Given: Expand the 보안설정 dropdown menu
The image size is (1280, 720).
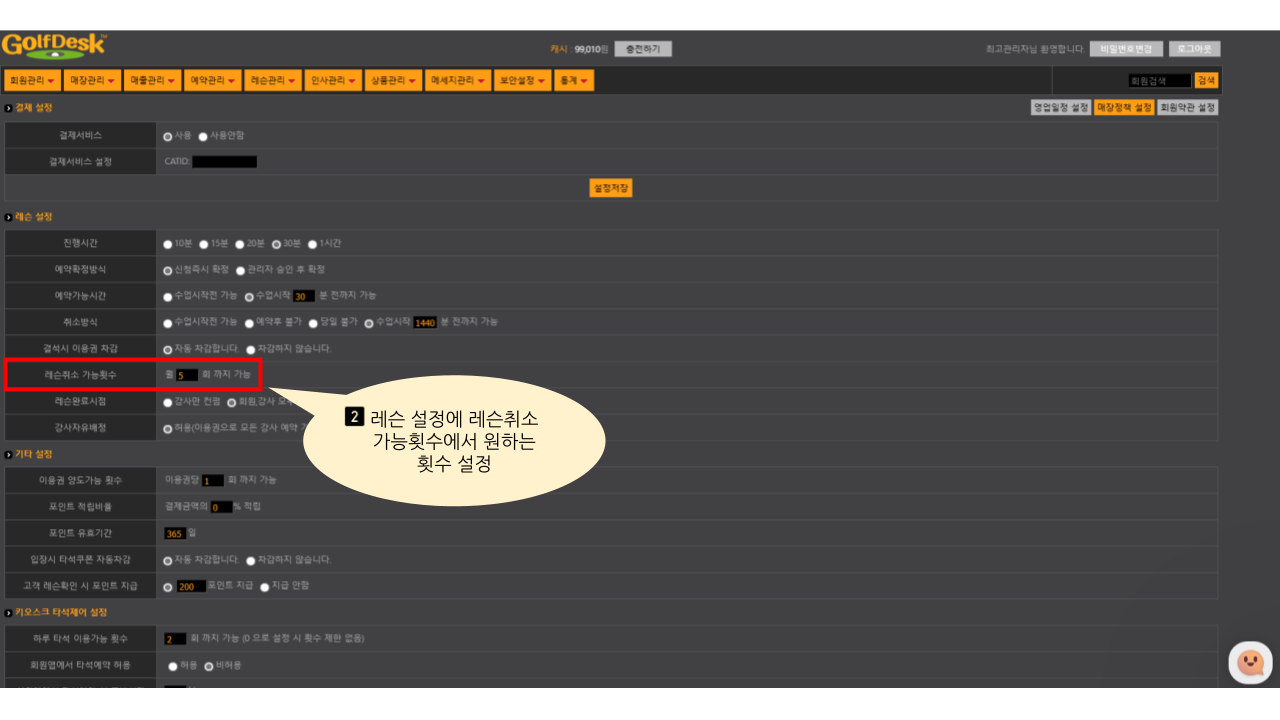Looking at the screenshot, I should (522, 80).
